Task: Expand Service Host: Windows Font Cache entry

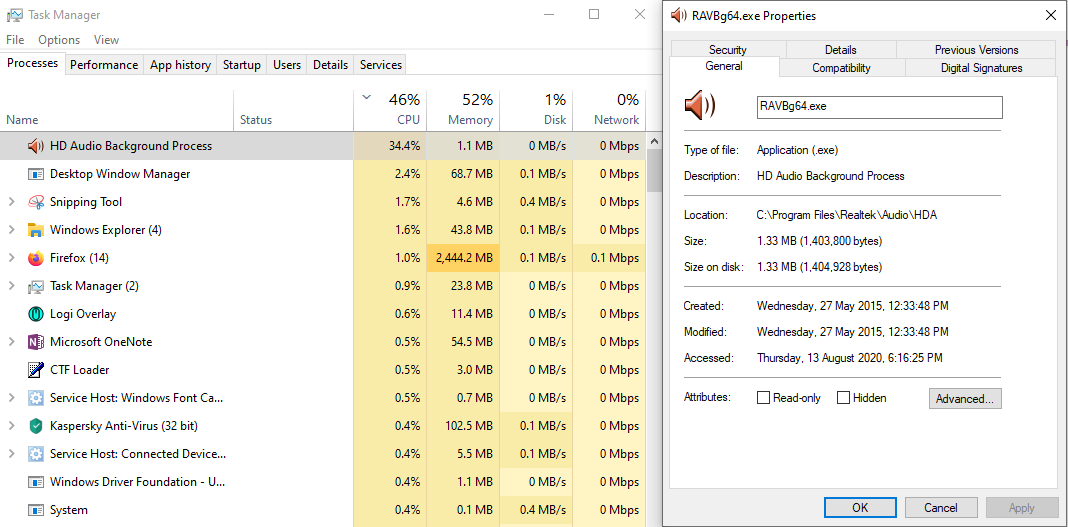Action: tap(11, 398)
